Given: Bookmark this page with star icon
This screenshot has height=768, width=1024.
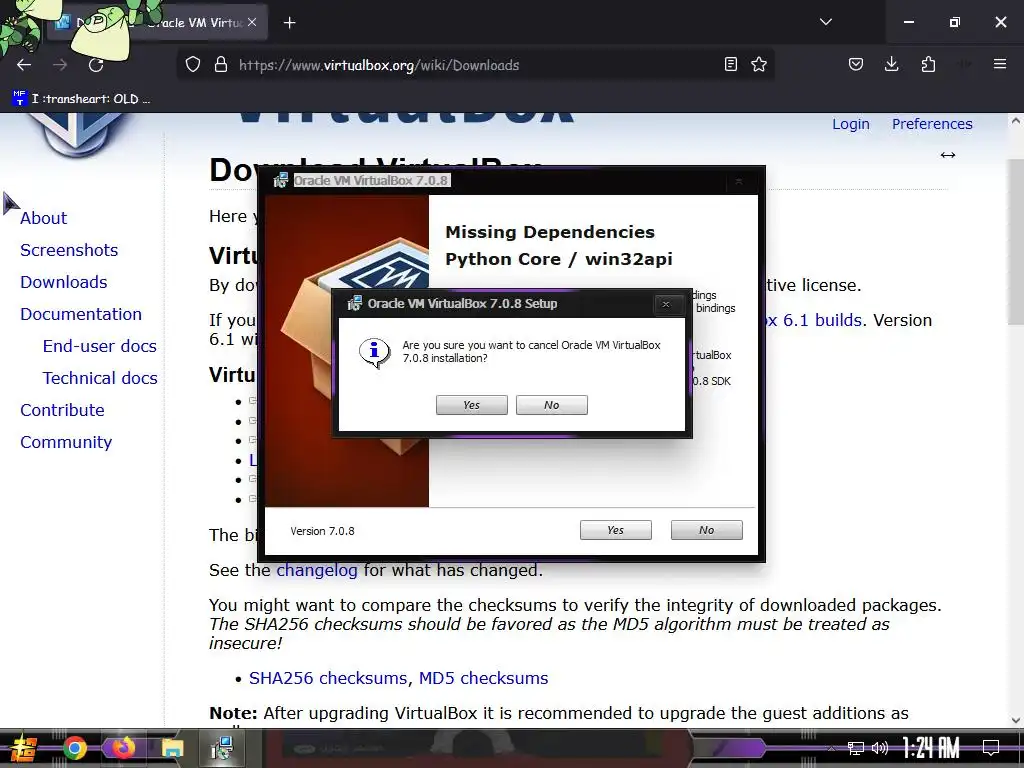Looking at the screenshot, I should click(x=759, y=64).
